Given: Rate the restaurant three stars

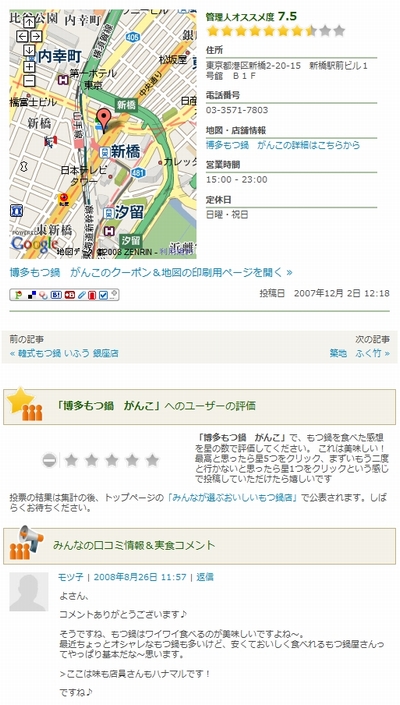Looking at the screenshot, I should point(112,460).
